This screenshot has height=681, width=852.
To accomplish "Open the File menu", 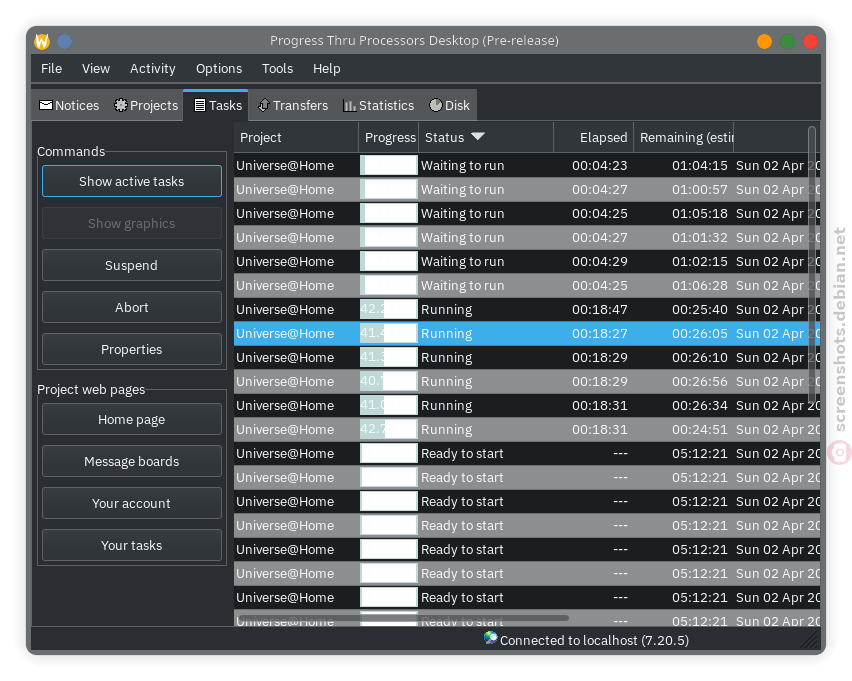I will (x=52, y=68).
